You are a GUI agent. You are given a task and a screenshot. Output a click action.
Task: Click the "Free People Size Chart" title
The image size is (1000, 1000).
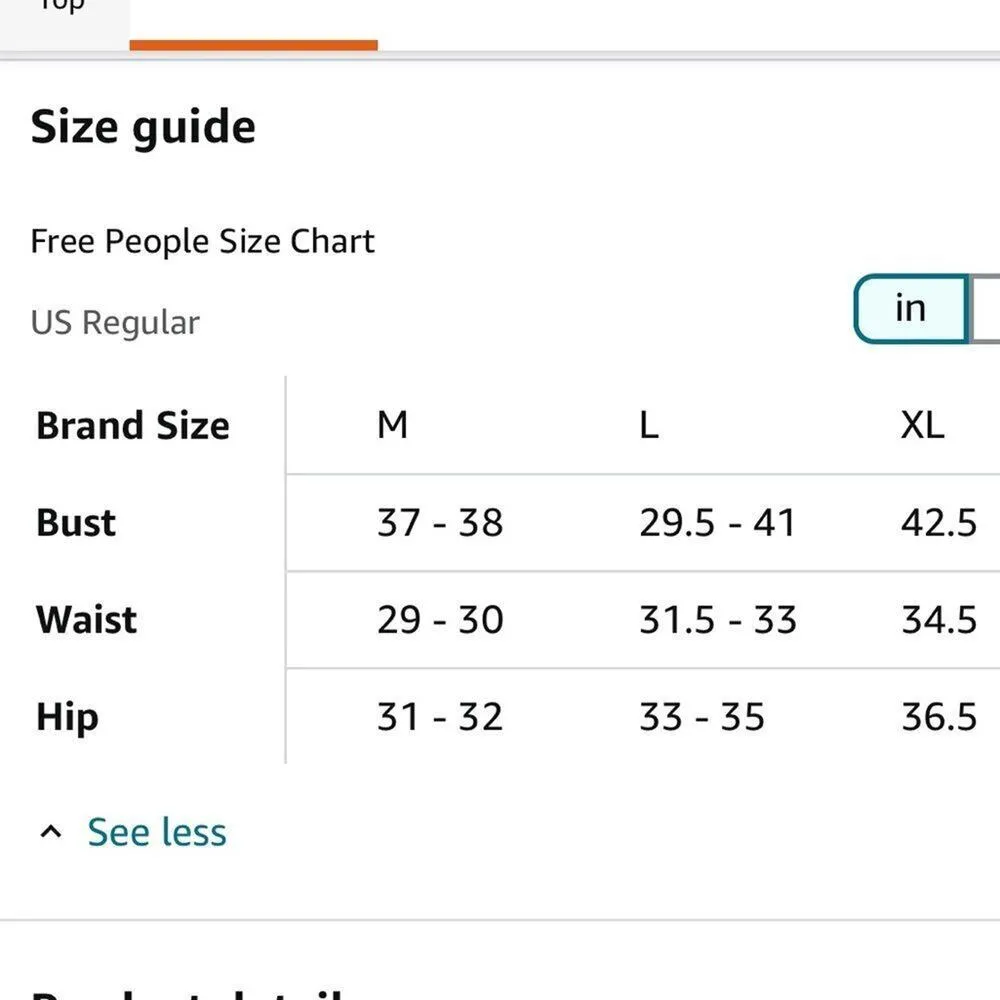[x=202, y=241]
